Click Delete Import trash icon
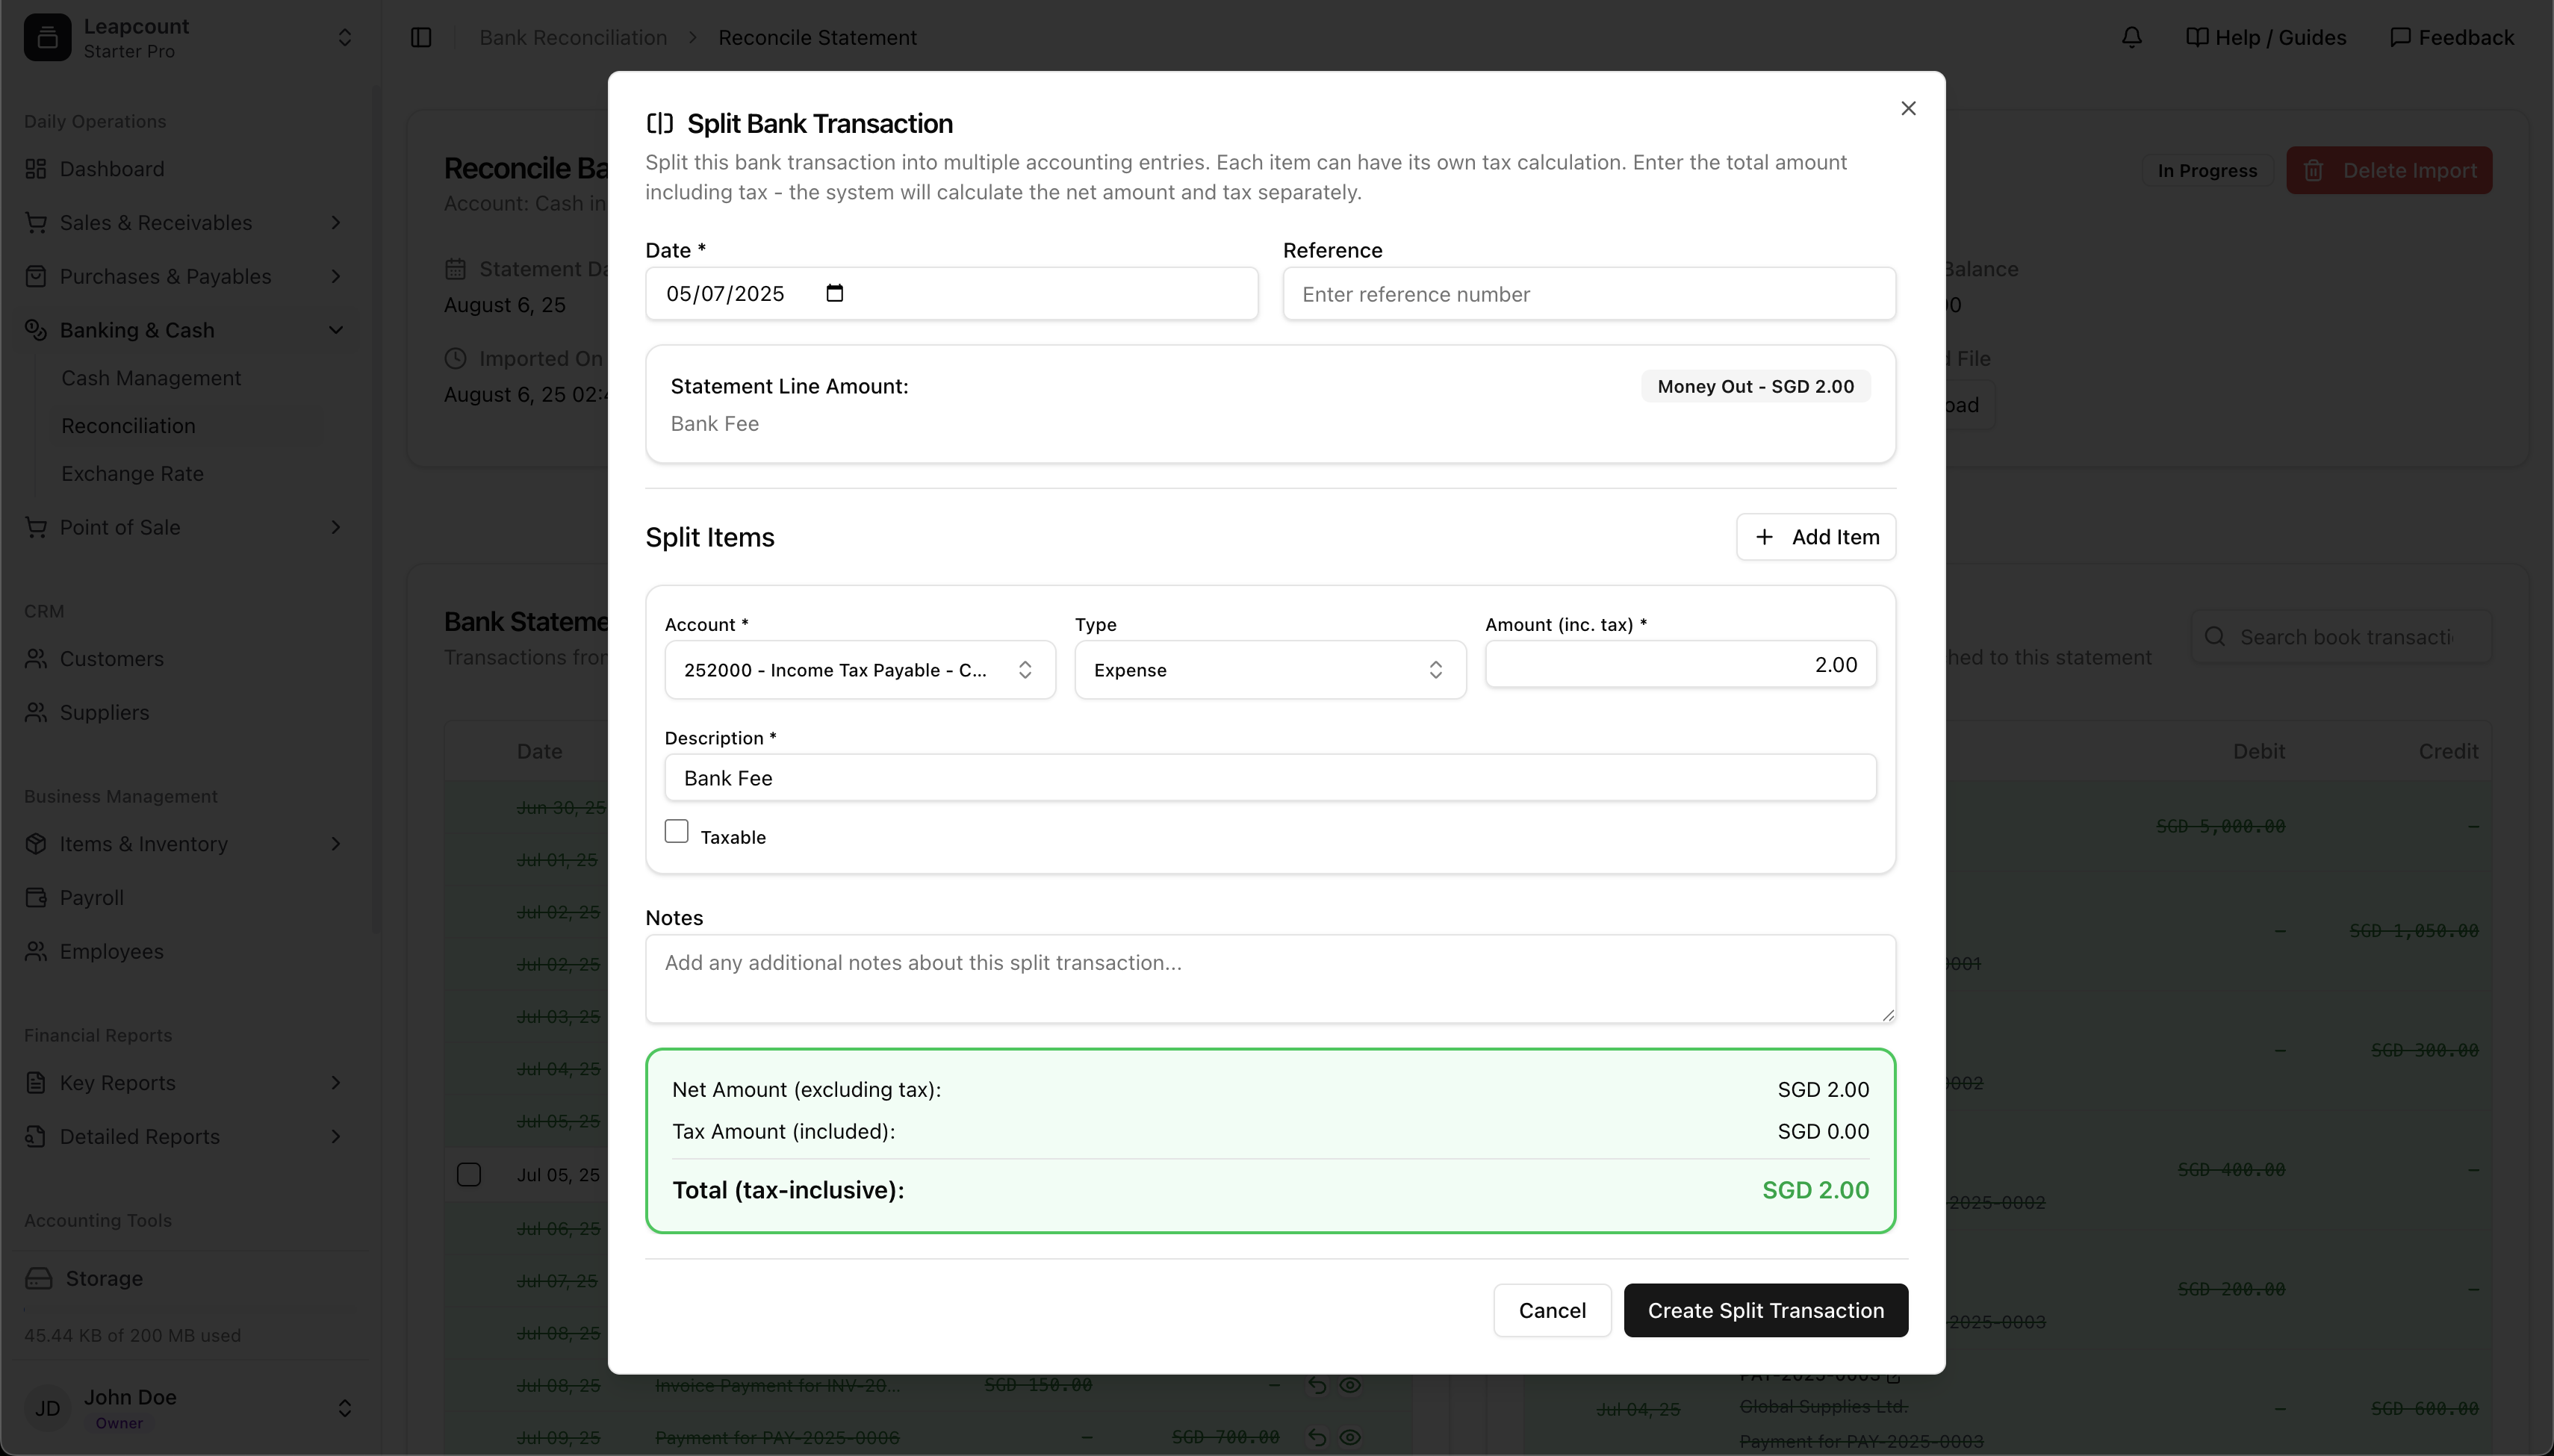Screen dimensions: 2554x1456 point(2313,170)
